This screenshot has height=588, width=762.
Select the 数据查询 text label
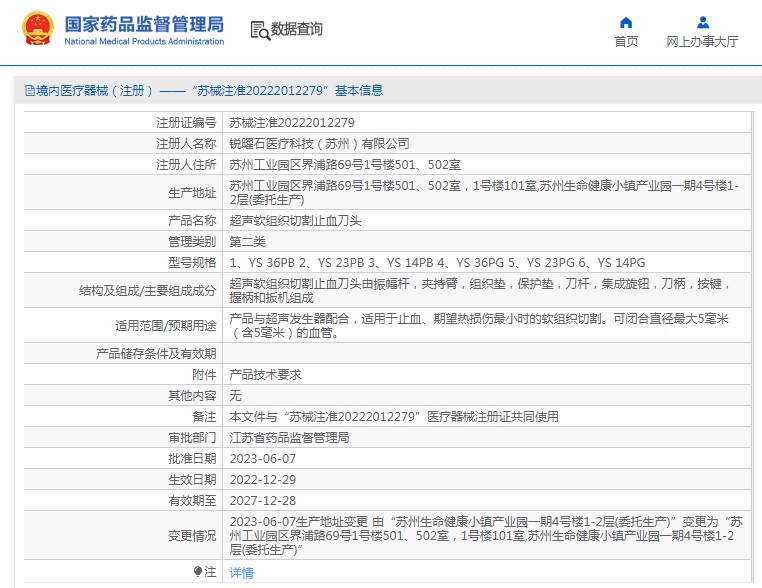[297, 30]
